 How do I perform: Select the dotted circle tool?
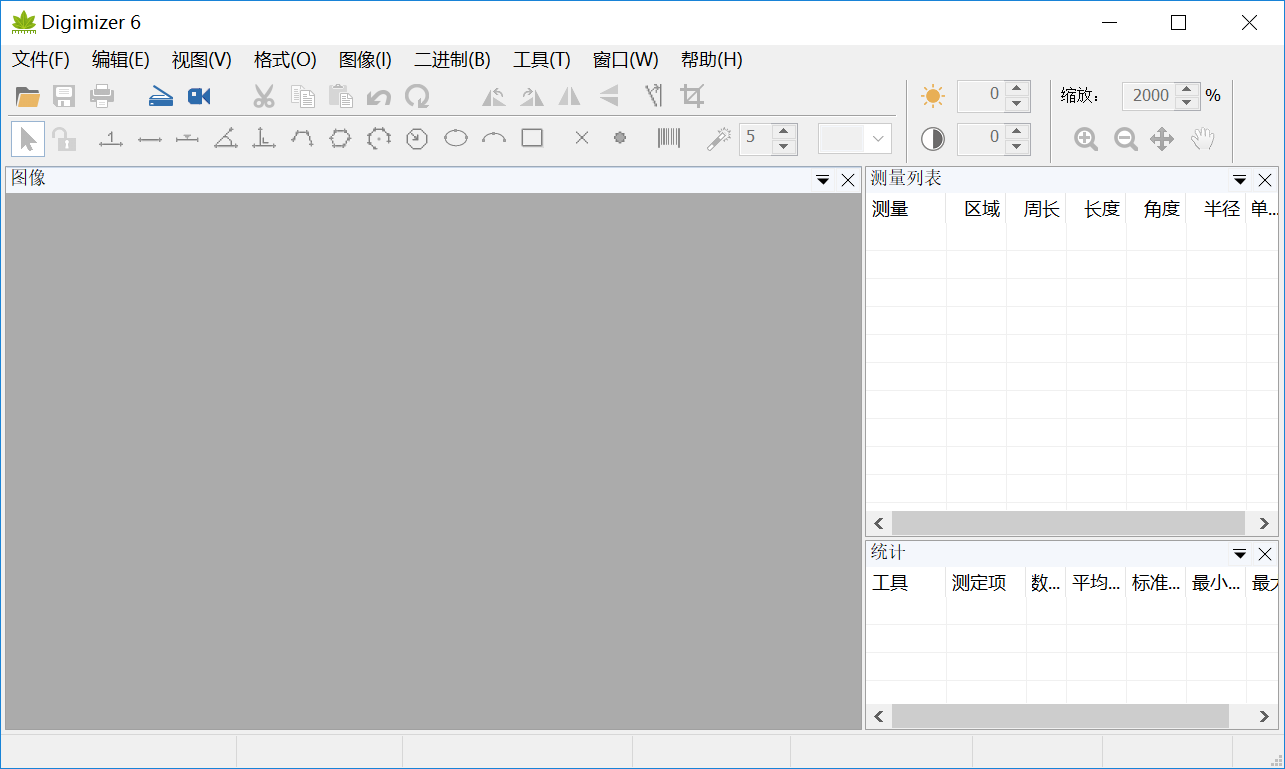[378, 139]
